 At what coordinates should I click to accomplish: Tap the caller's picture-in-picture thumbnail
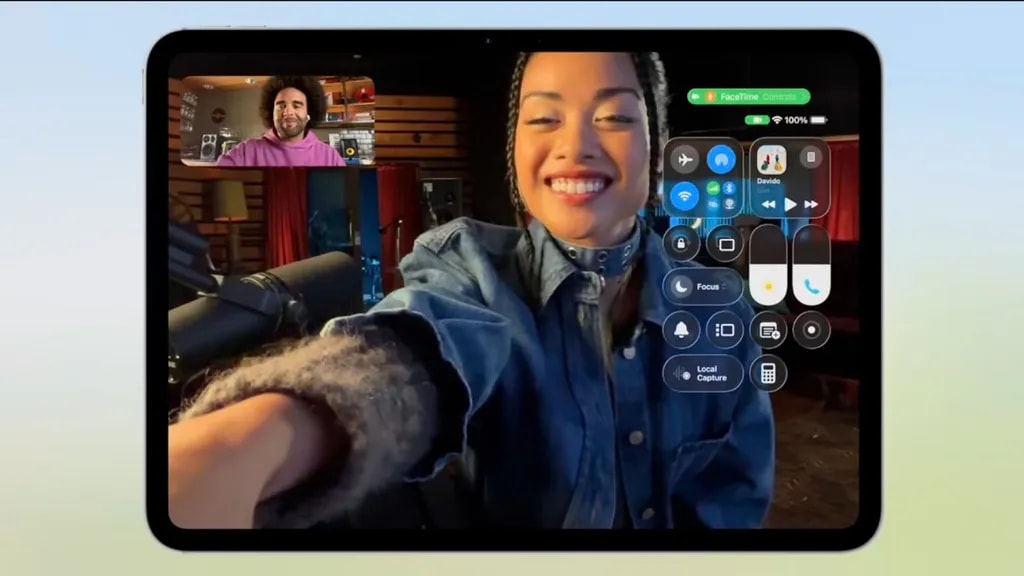[x=278, y=121]
